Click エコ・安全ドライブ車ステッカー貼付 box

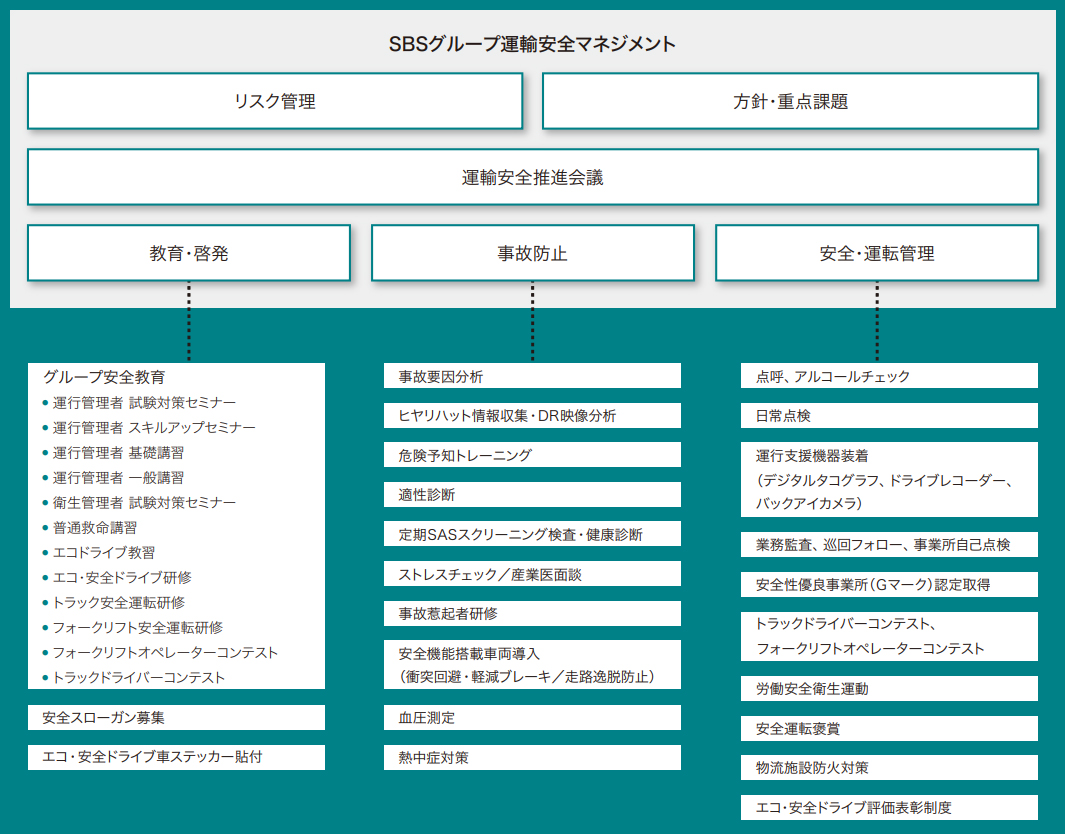point(177,757)
